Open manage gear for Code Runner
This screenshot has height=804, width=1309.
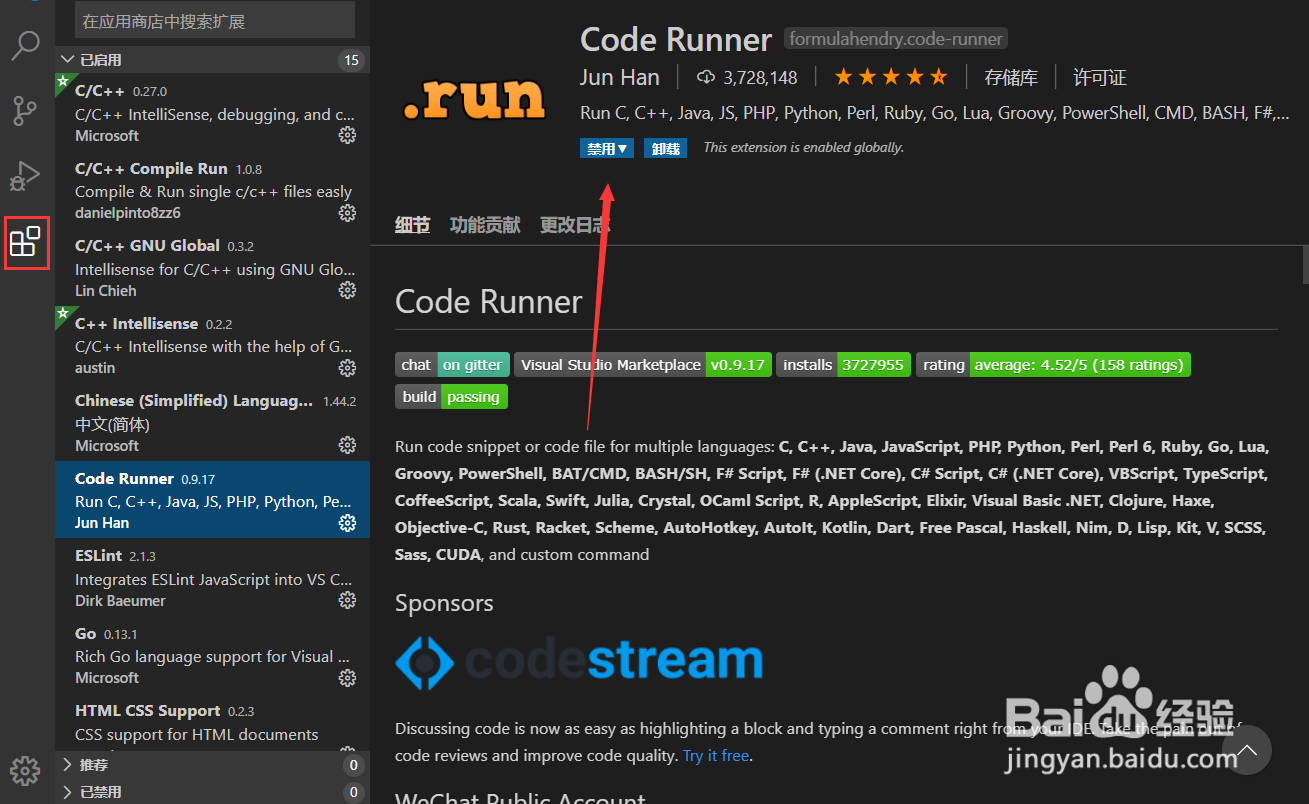coord(347,523)
